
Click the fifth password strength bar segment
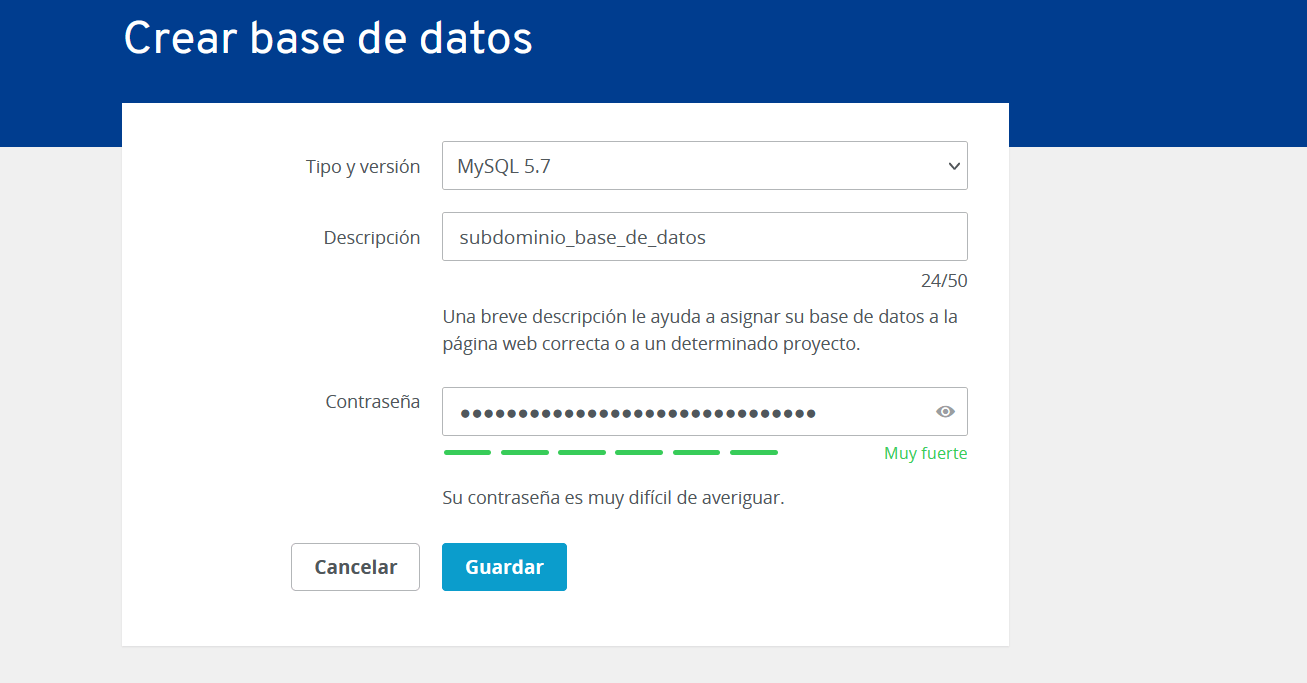[696, 453]
